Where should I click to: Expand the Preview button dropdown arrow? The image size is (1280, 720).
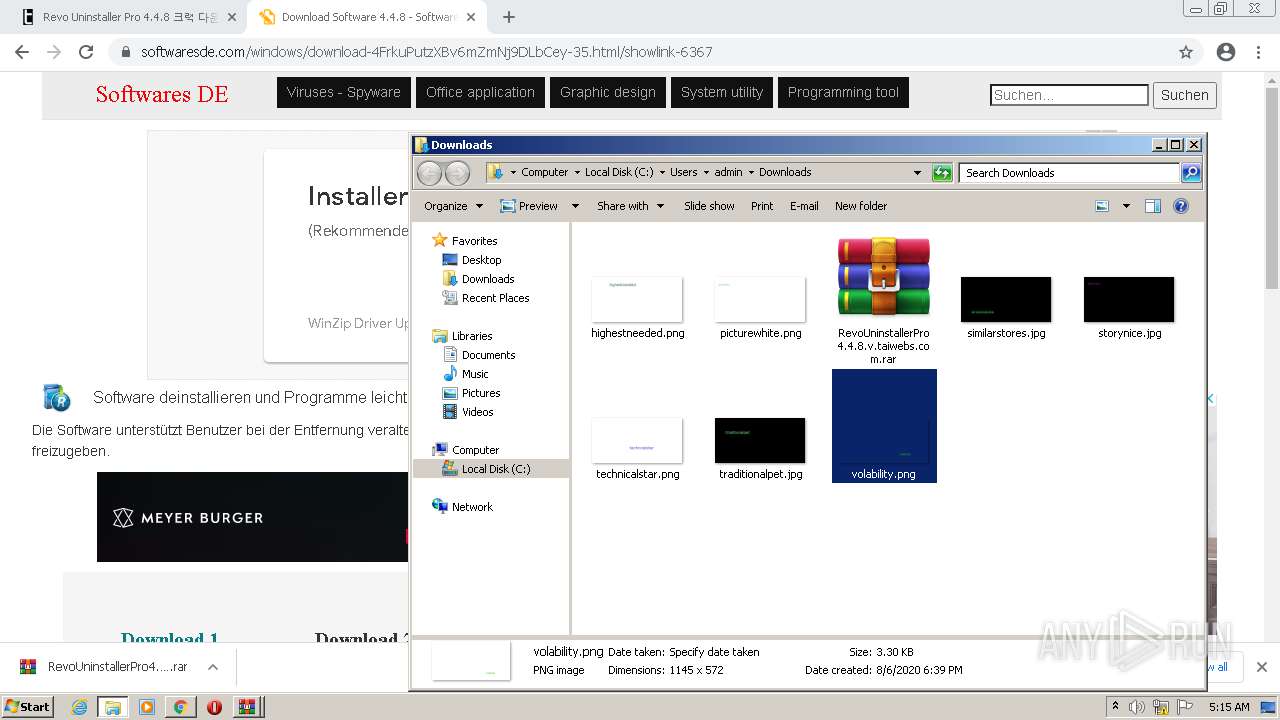click(575, 206)
